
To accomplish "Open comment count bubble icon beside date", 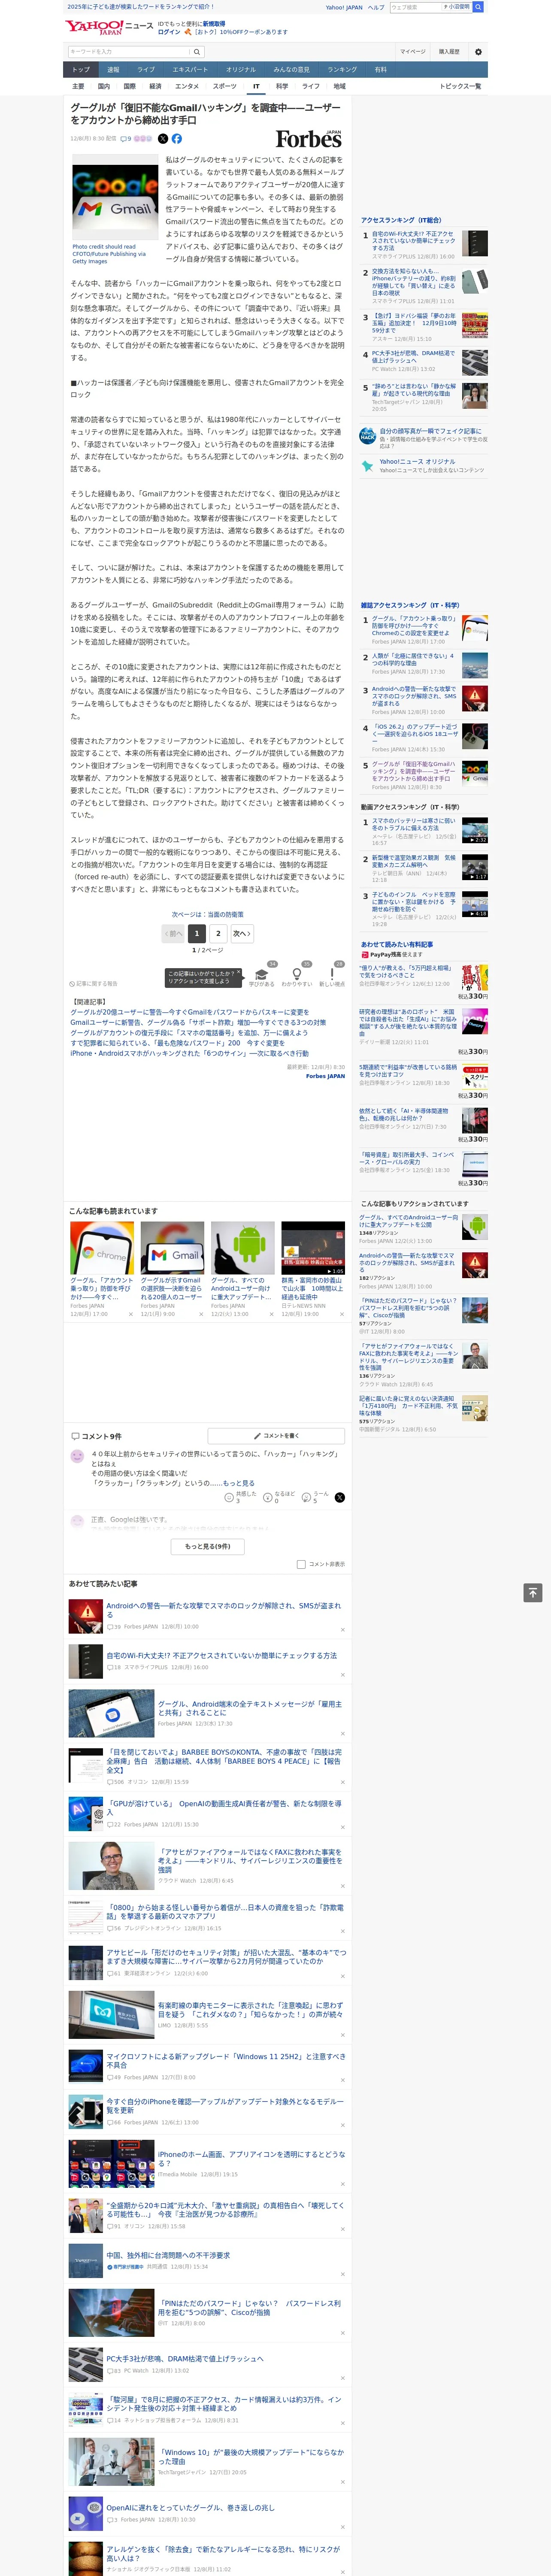I will (126, 139).
